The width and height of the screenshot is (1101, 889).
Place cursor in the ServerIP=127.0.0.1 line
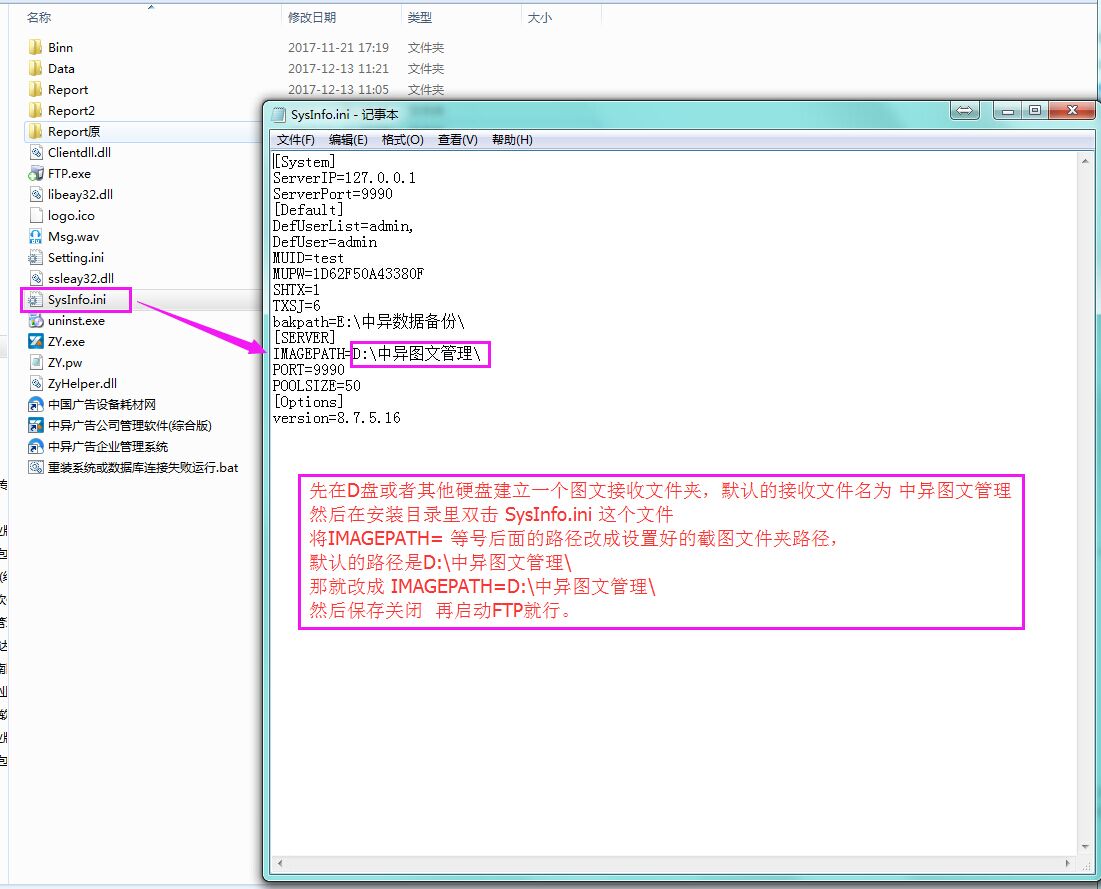coord(344,178)
